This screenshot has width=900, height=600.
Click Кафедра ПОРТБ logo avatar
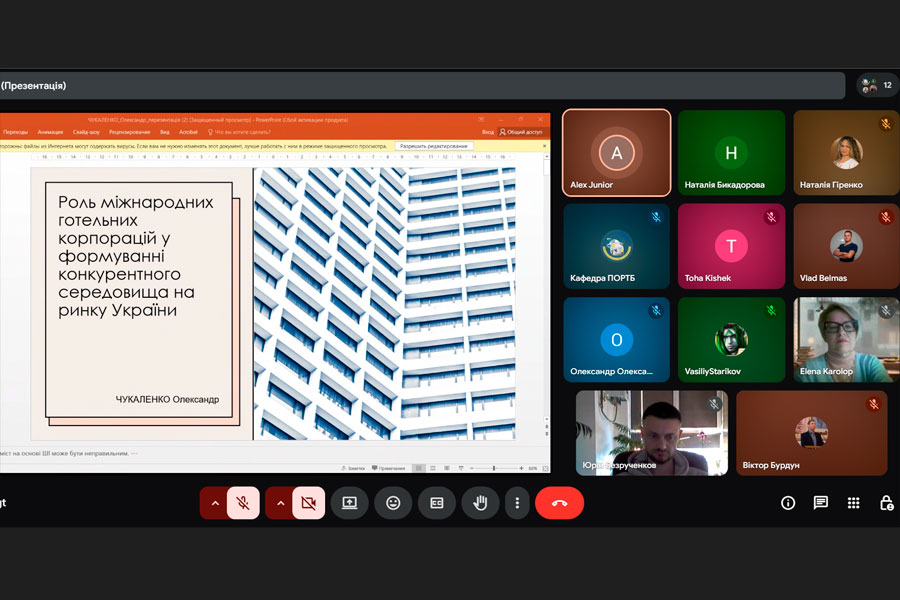pos(616,246)
